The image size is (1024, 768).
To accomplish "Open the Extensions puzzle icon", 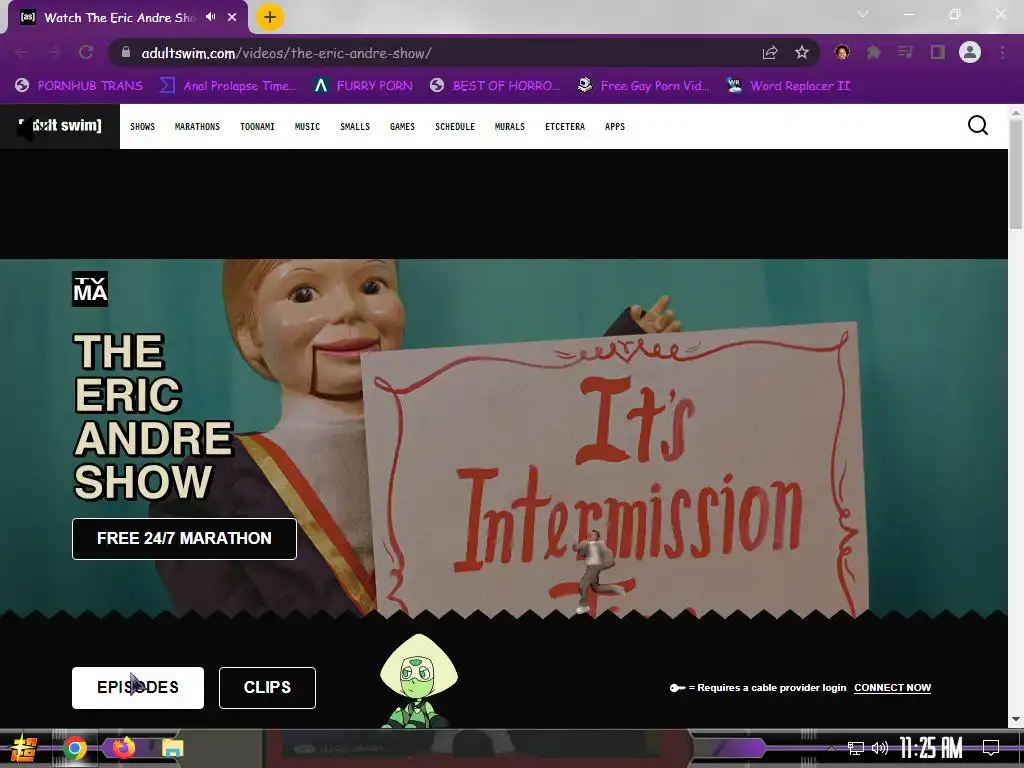I will 874,52.
